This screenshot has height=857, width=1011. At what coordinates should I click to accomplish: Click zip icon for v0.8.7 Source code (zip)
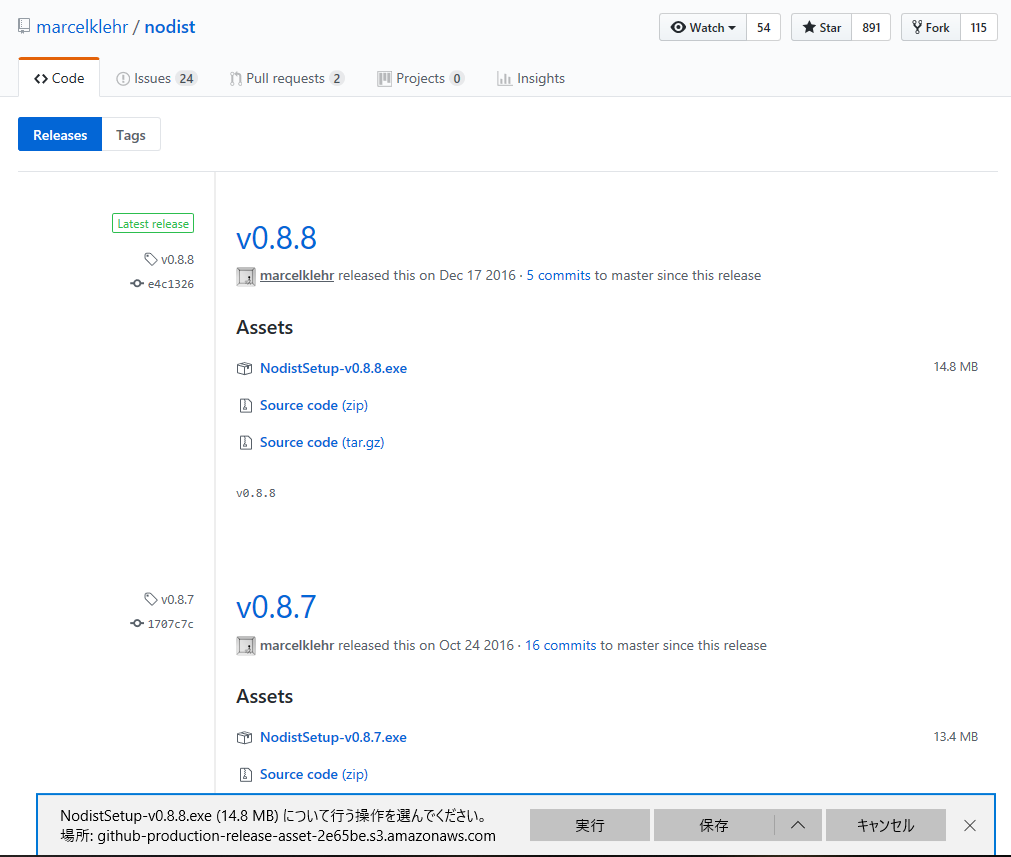pyautogui.click(x=245, y=774)
